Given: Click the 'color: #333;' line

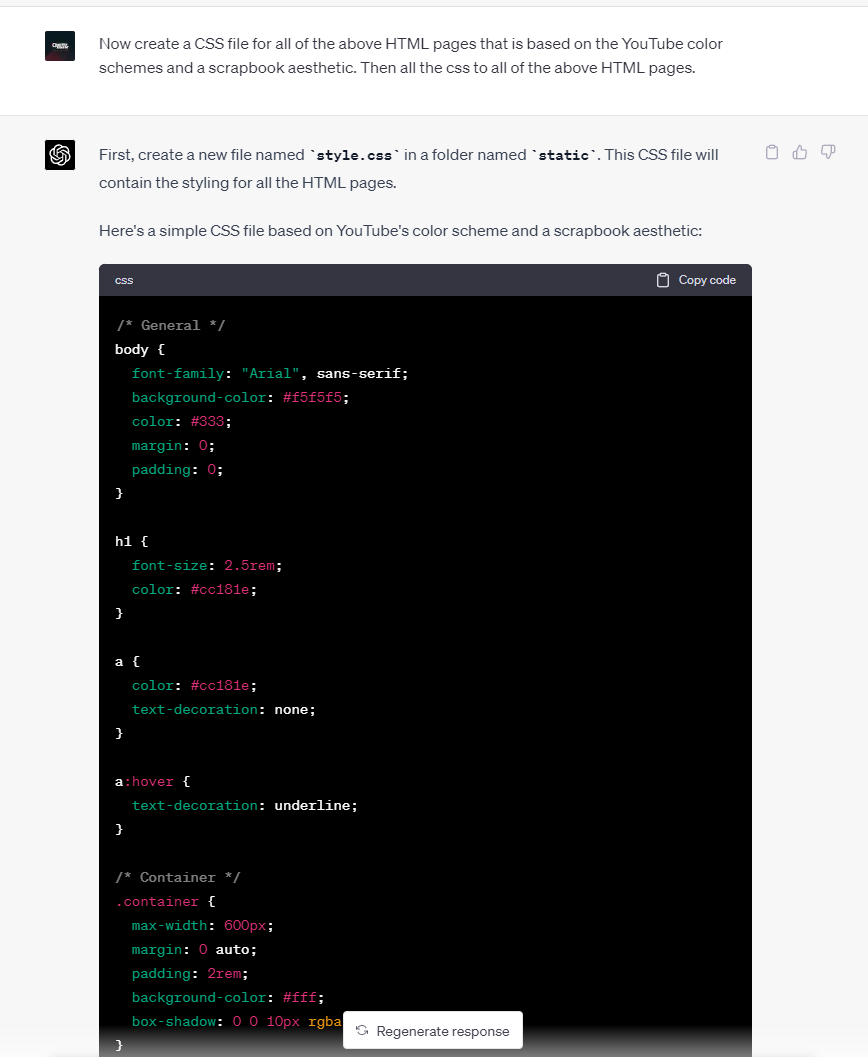Looking at the screenshot, I should click(182, 421).
